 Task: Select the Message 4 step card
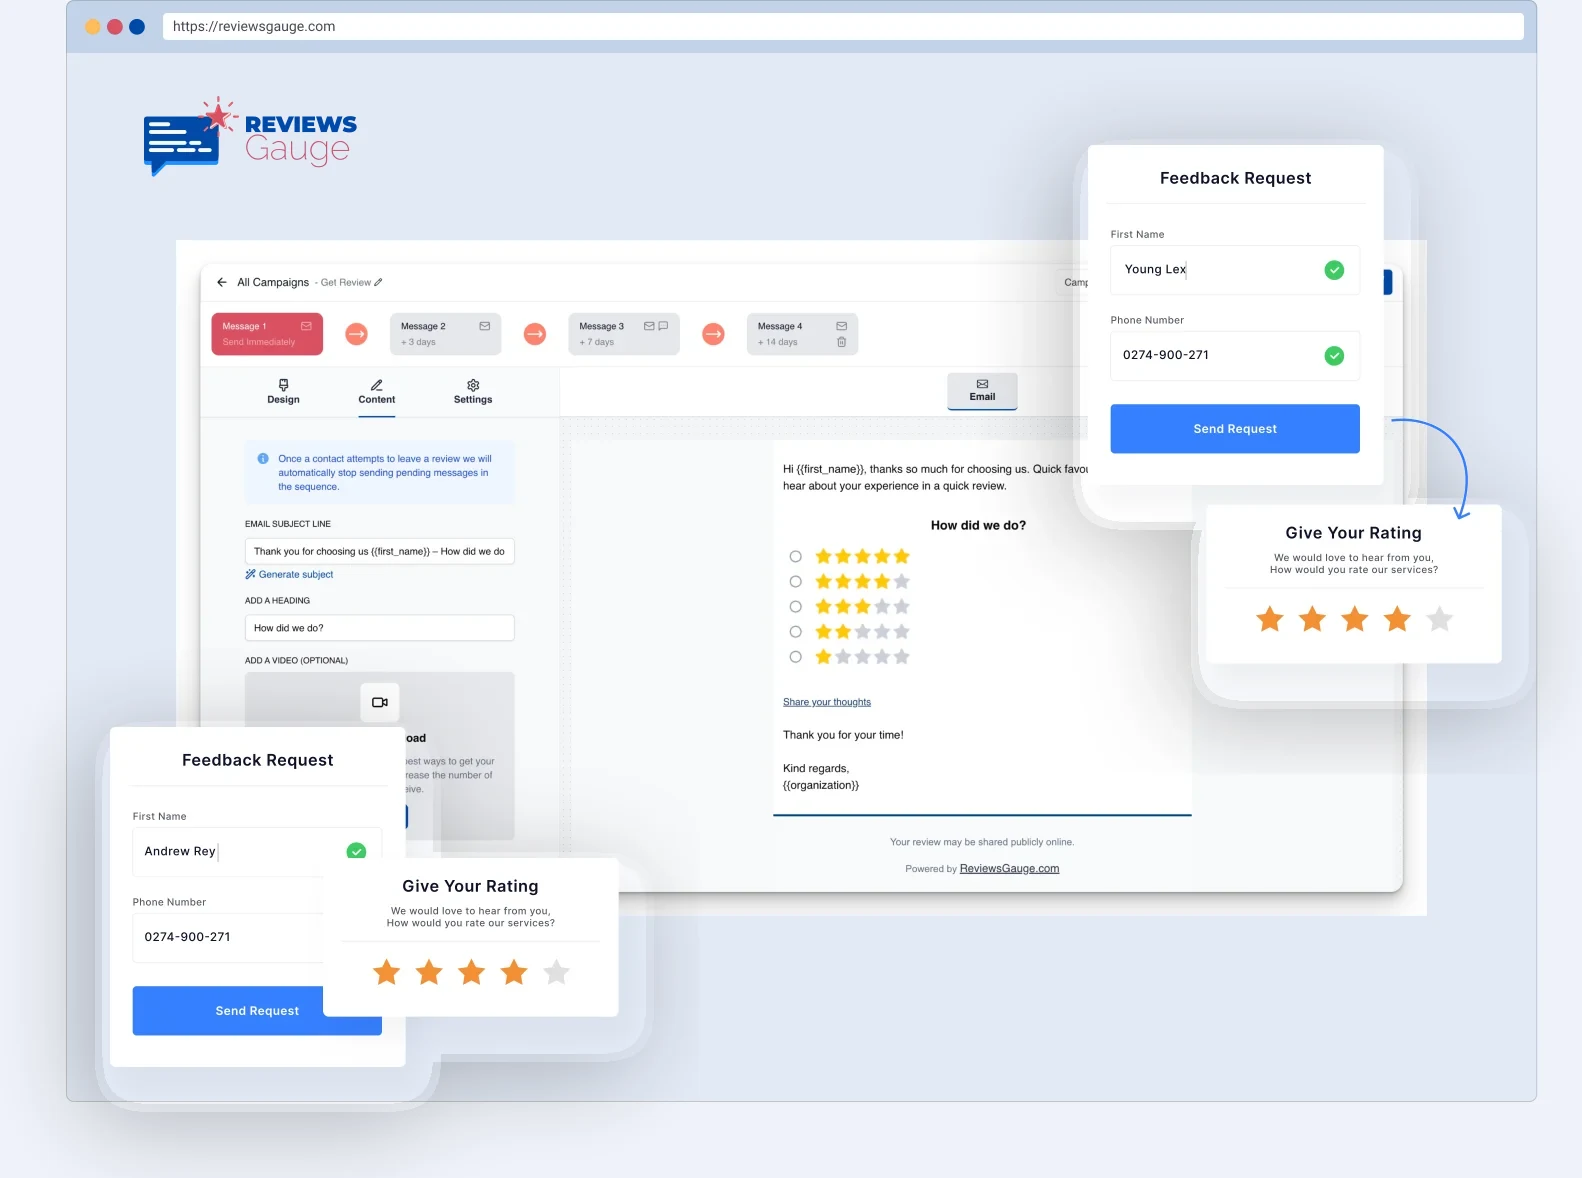pos(802,334)
